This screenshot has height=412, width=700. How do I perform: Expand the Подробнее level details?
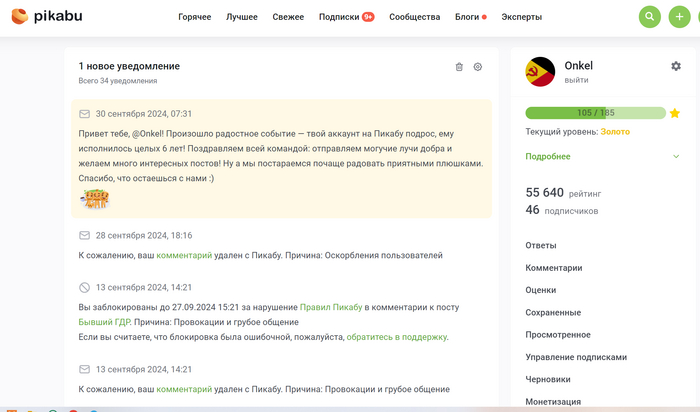pos(548,157)
